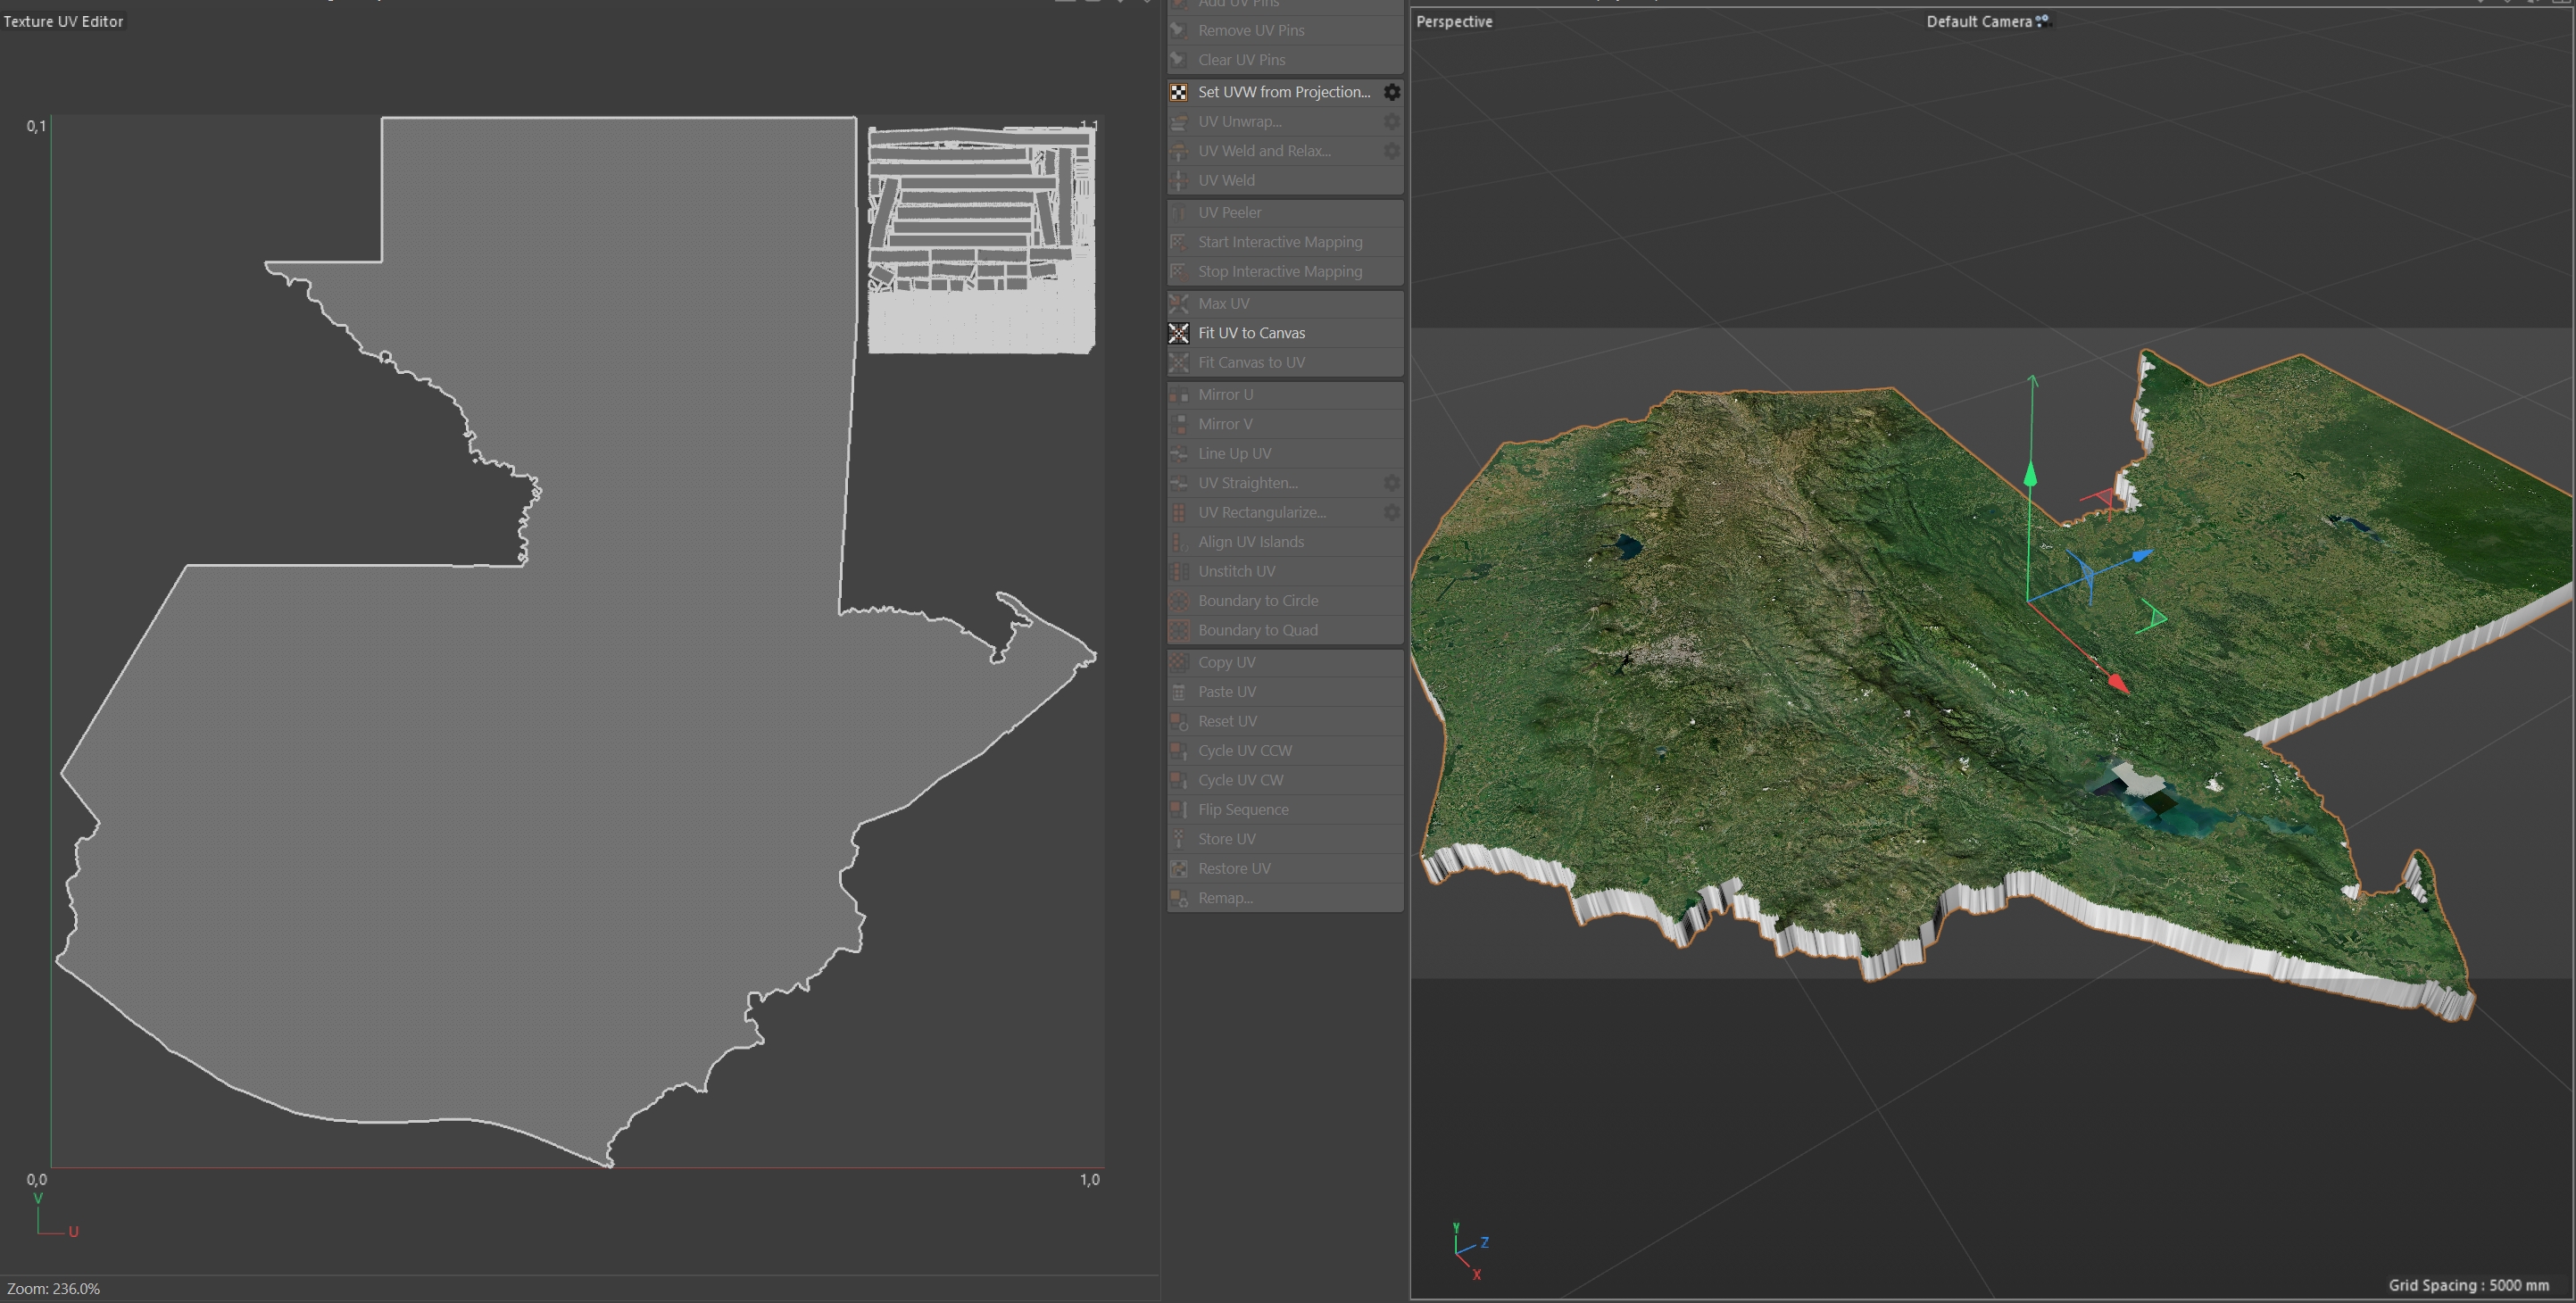Open UV Weld and Relax settings gear

tap(1391, 151)
